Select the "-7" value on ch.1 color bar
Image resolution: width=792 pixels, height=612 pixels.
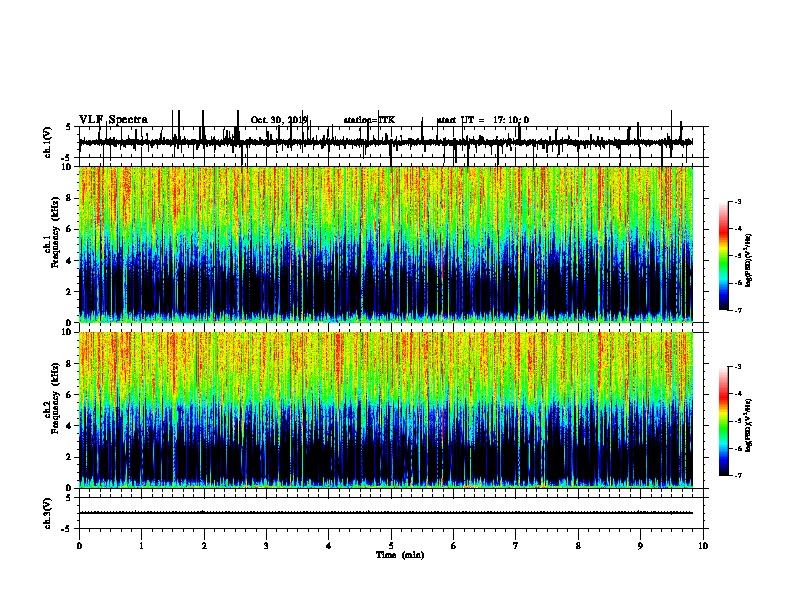[x=737, y=310]
